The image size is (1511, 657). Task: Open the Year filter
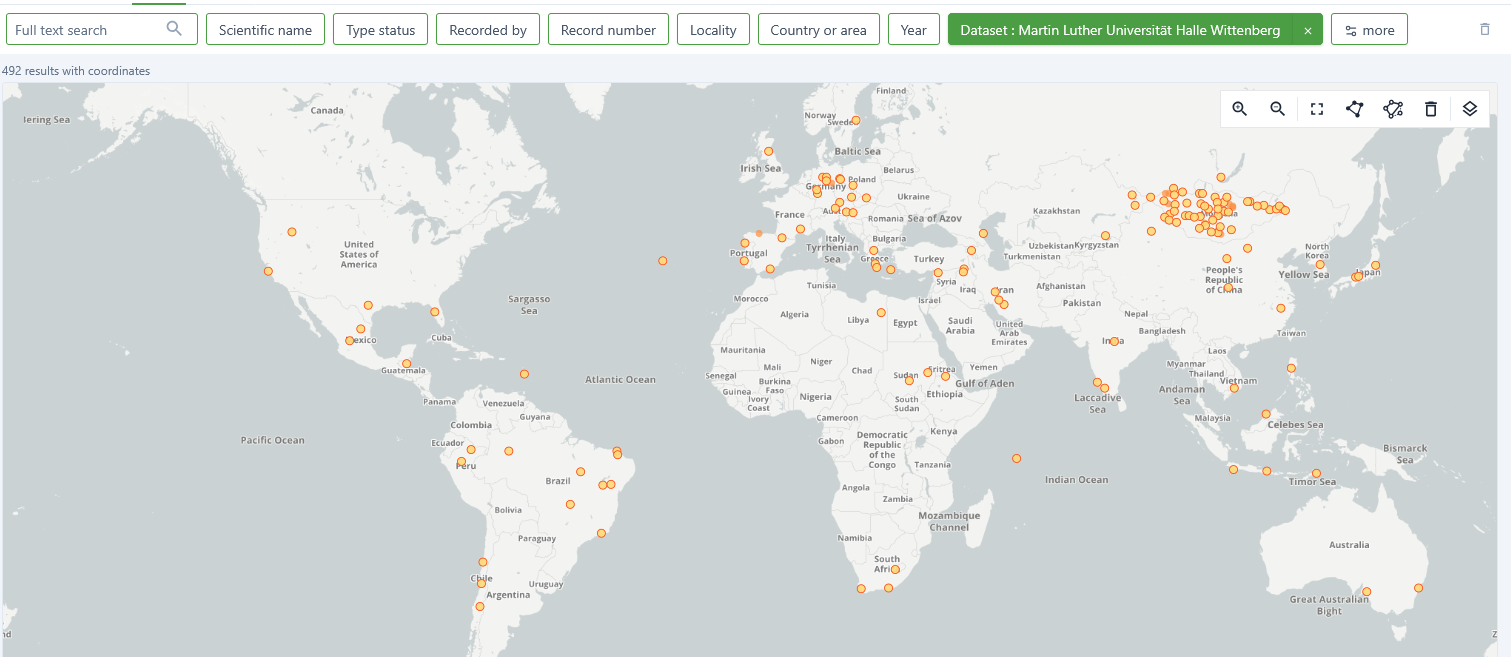point(913,30)
